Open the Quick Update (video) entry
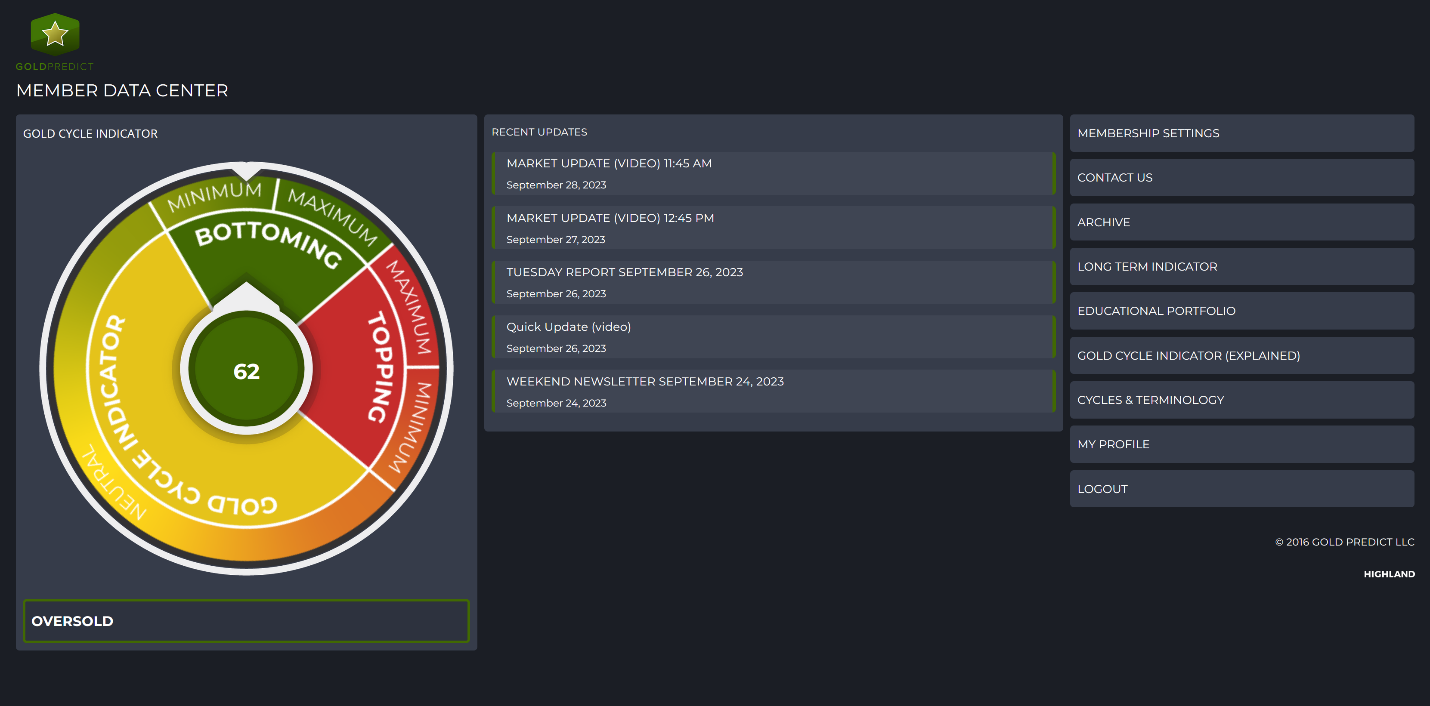The height and width of the screenshot is (706, 1430). point(774,337)
